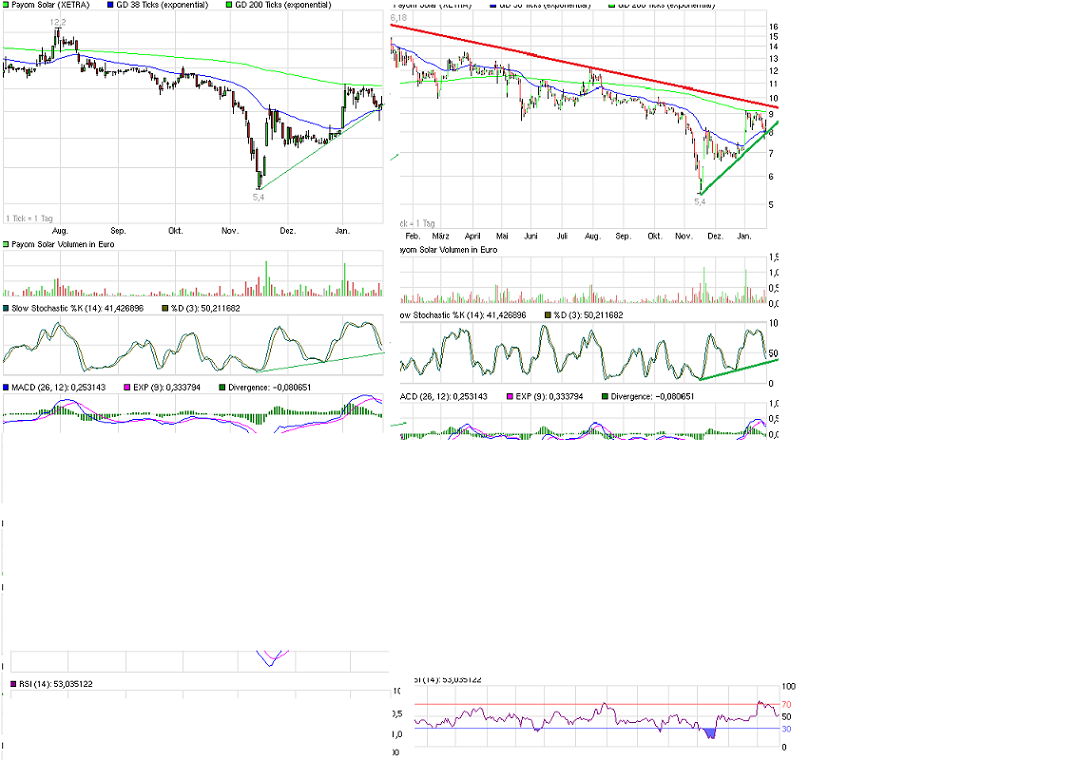Click the 16 value on the yearly chart price axis
The image size is (1079, 760).
coord(773,27)
